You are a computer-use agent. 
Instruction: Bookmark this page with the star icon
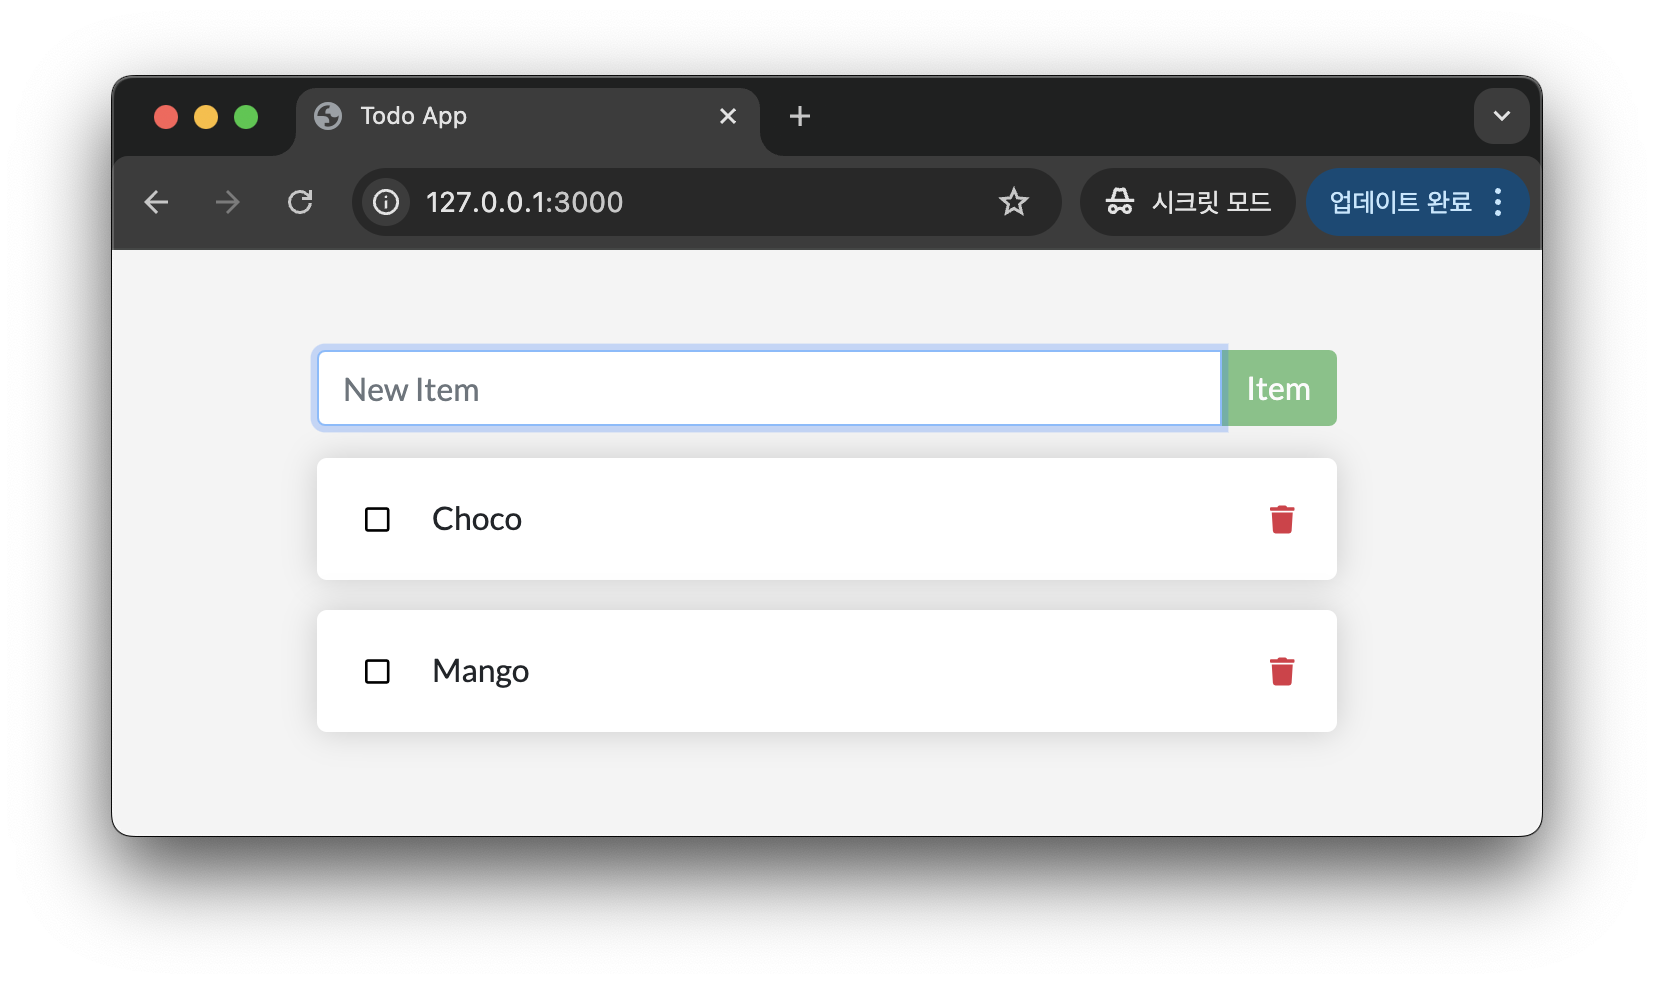(1013, 202)
